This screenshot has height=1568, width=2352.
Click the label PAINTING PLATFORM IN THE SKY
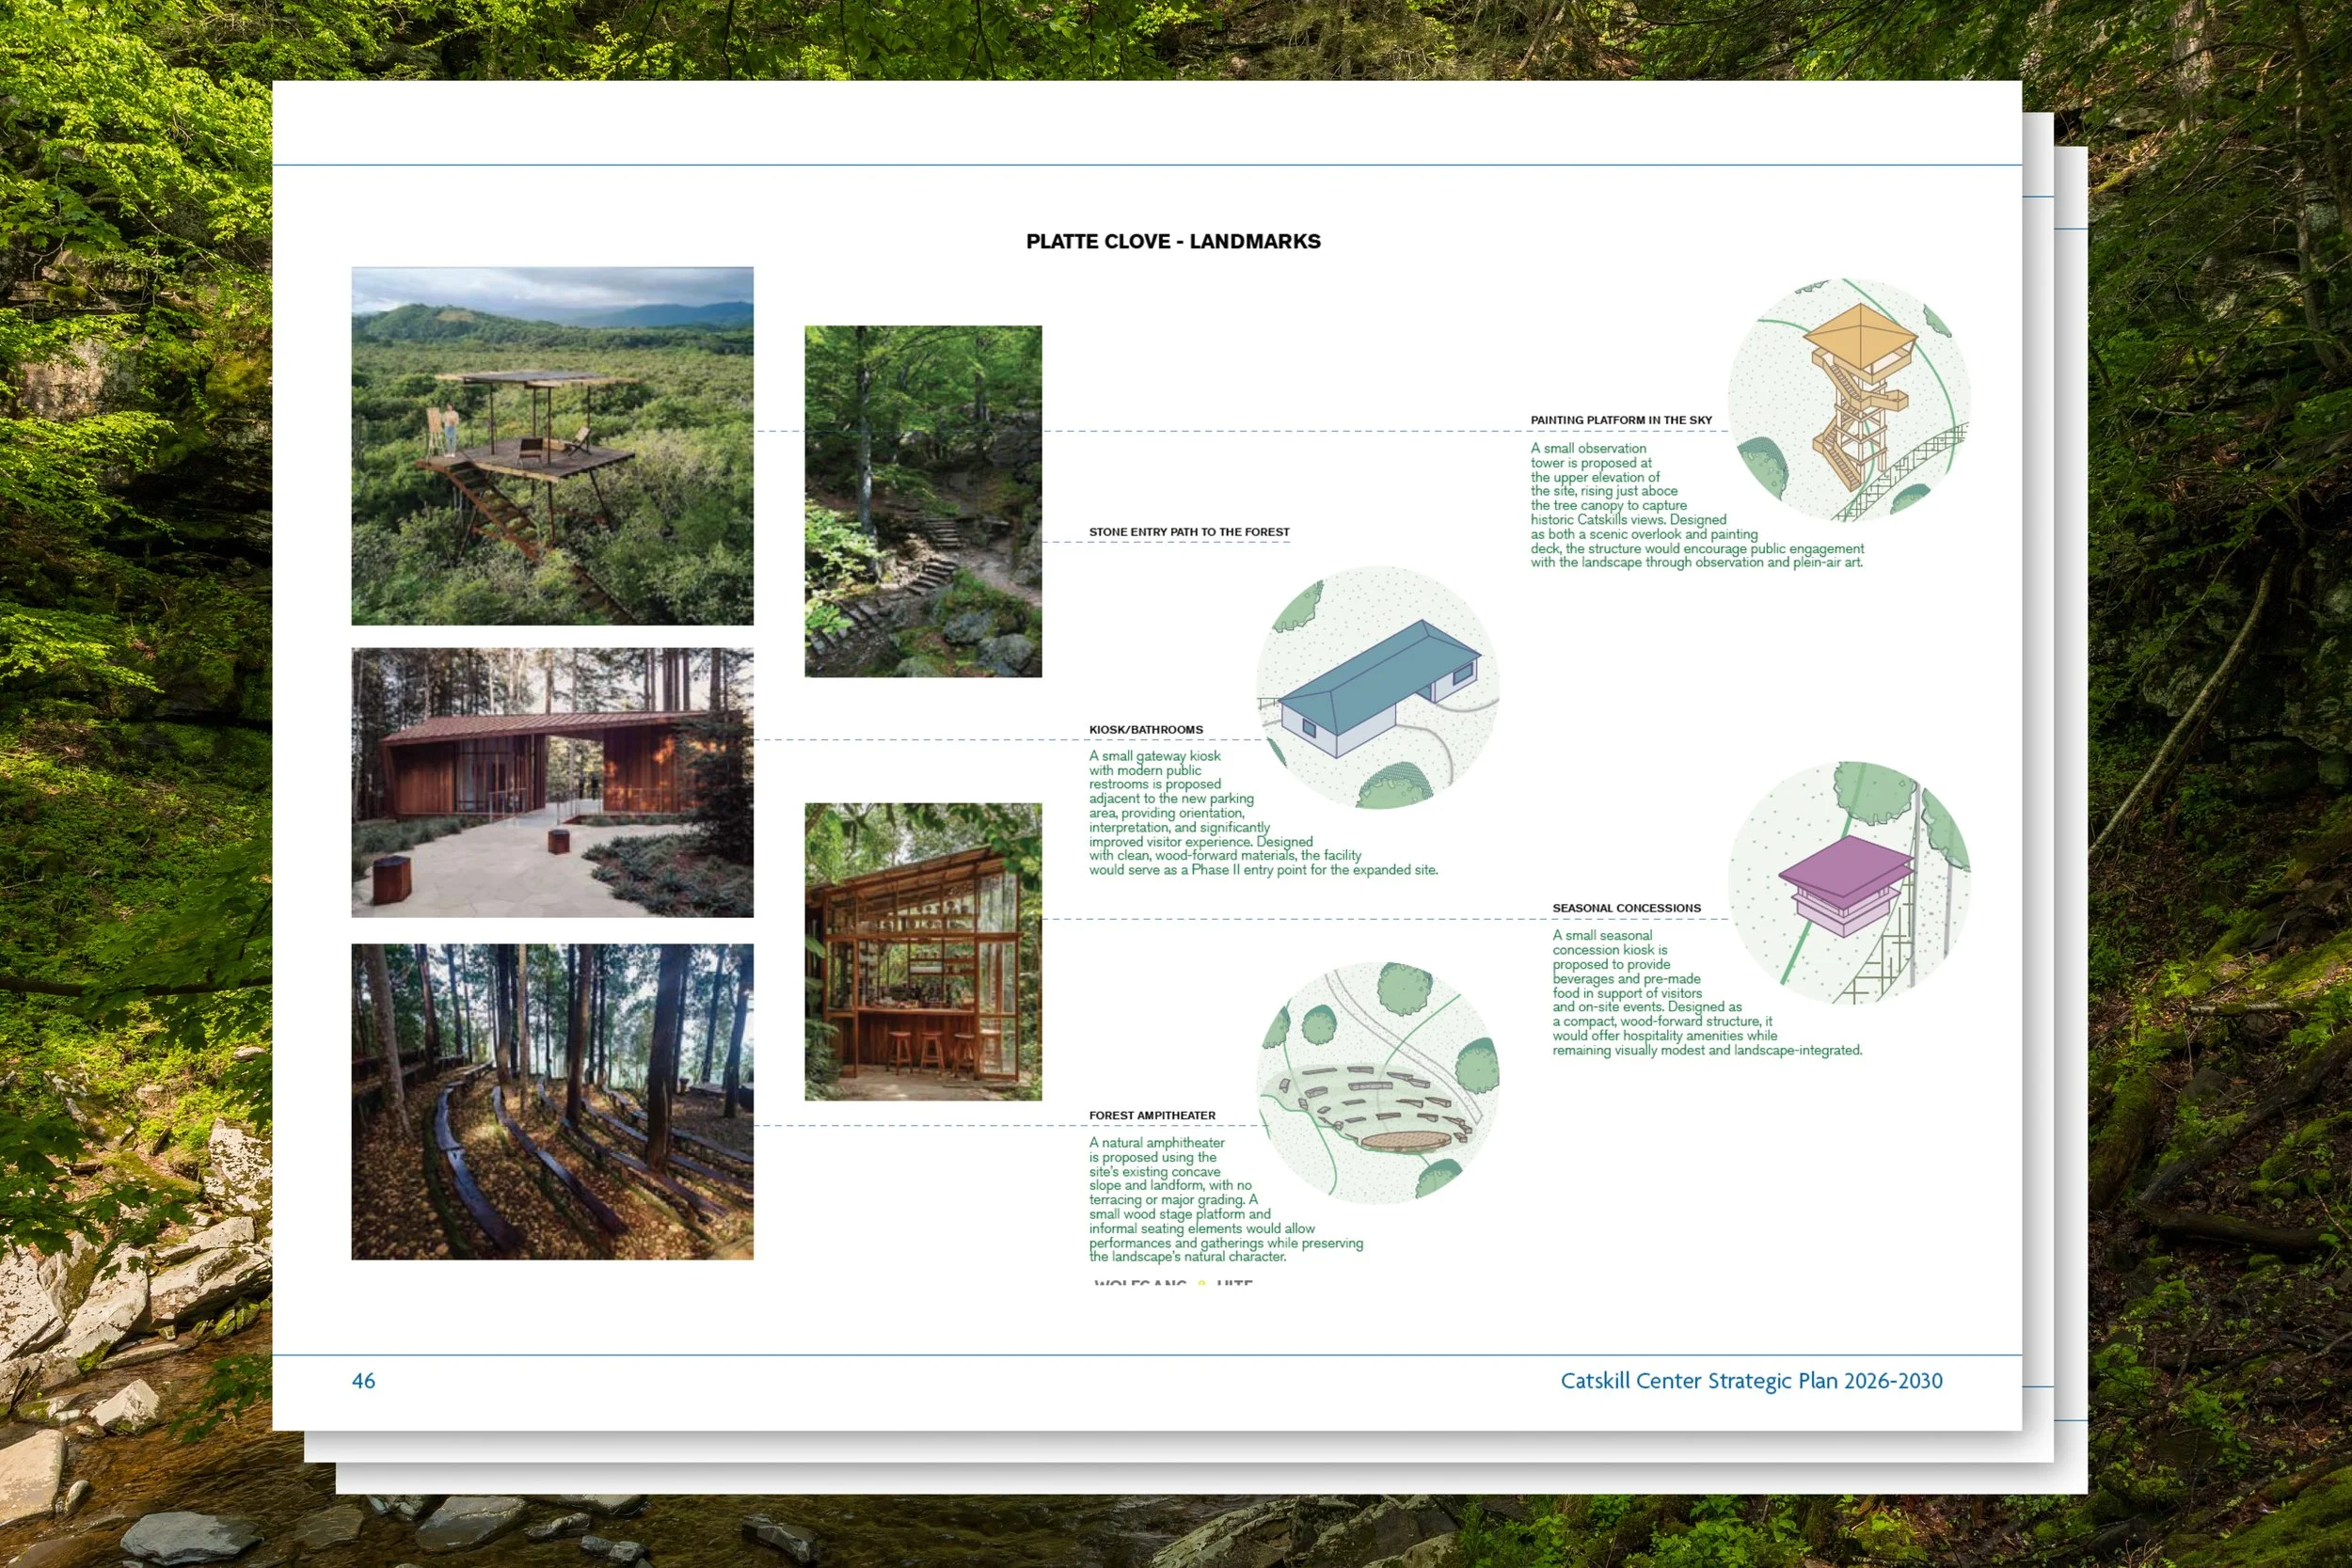click(x=1621, y=420)
